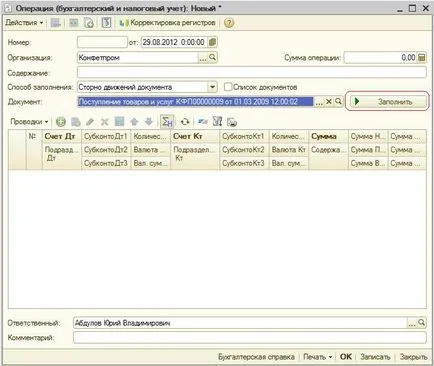Click the Валюта Кт column header
Screen dimensions: 434x366
click(x=289, y=150)
